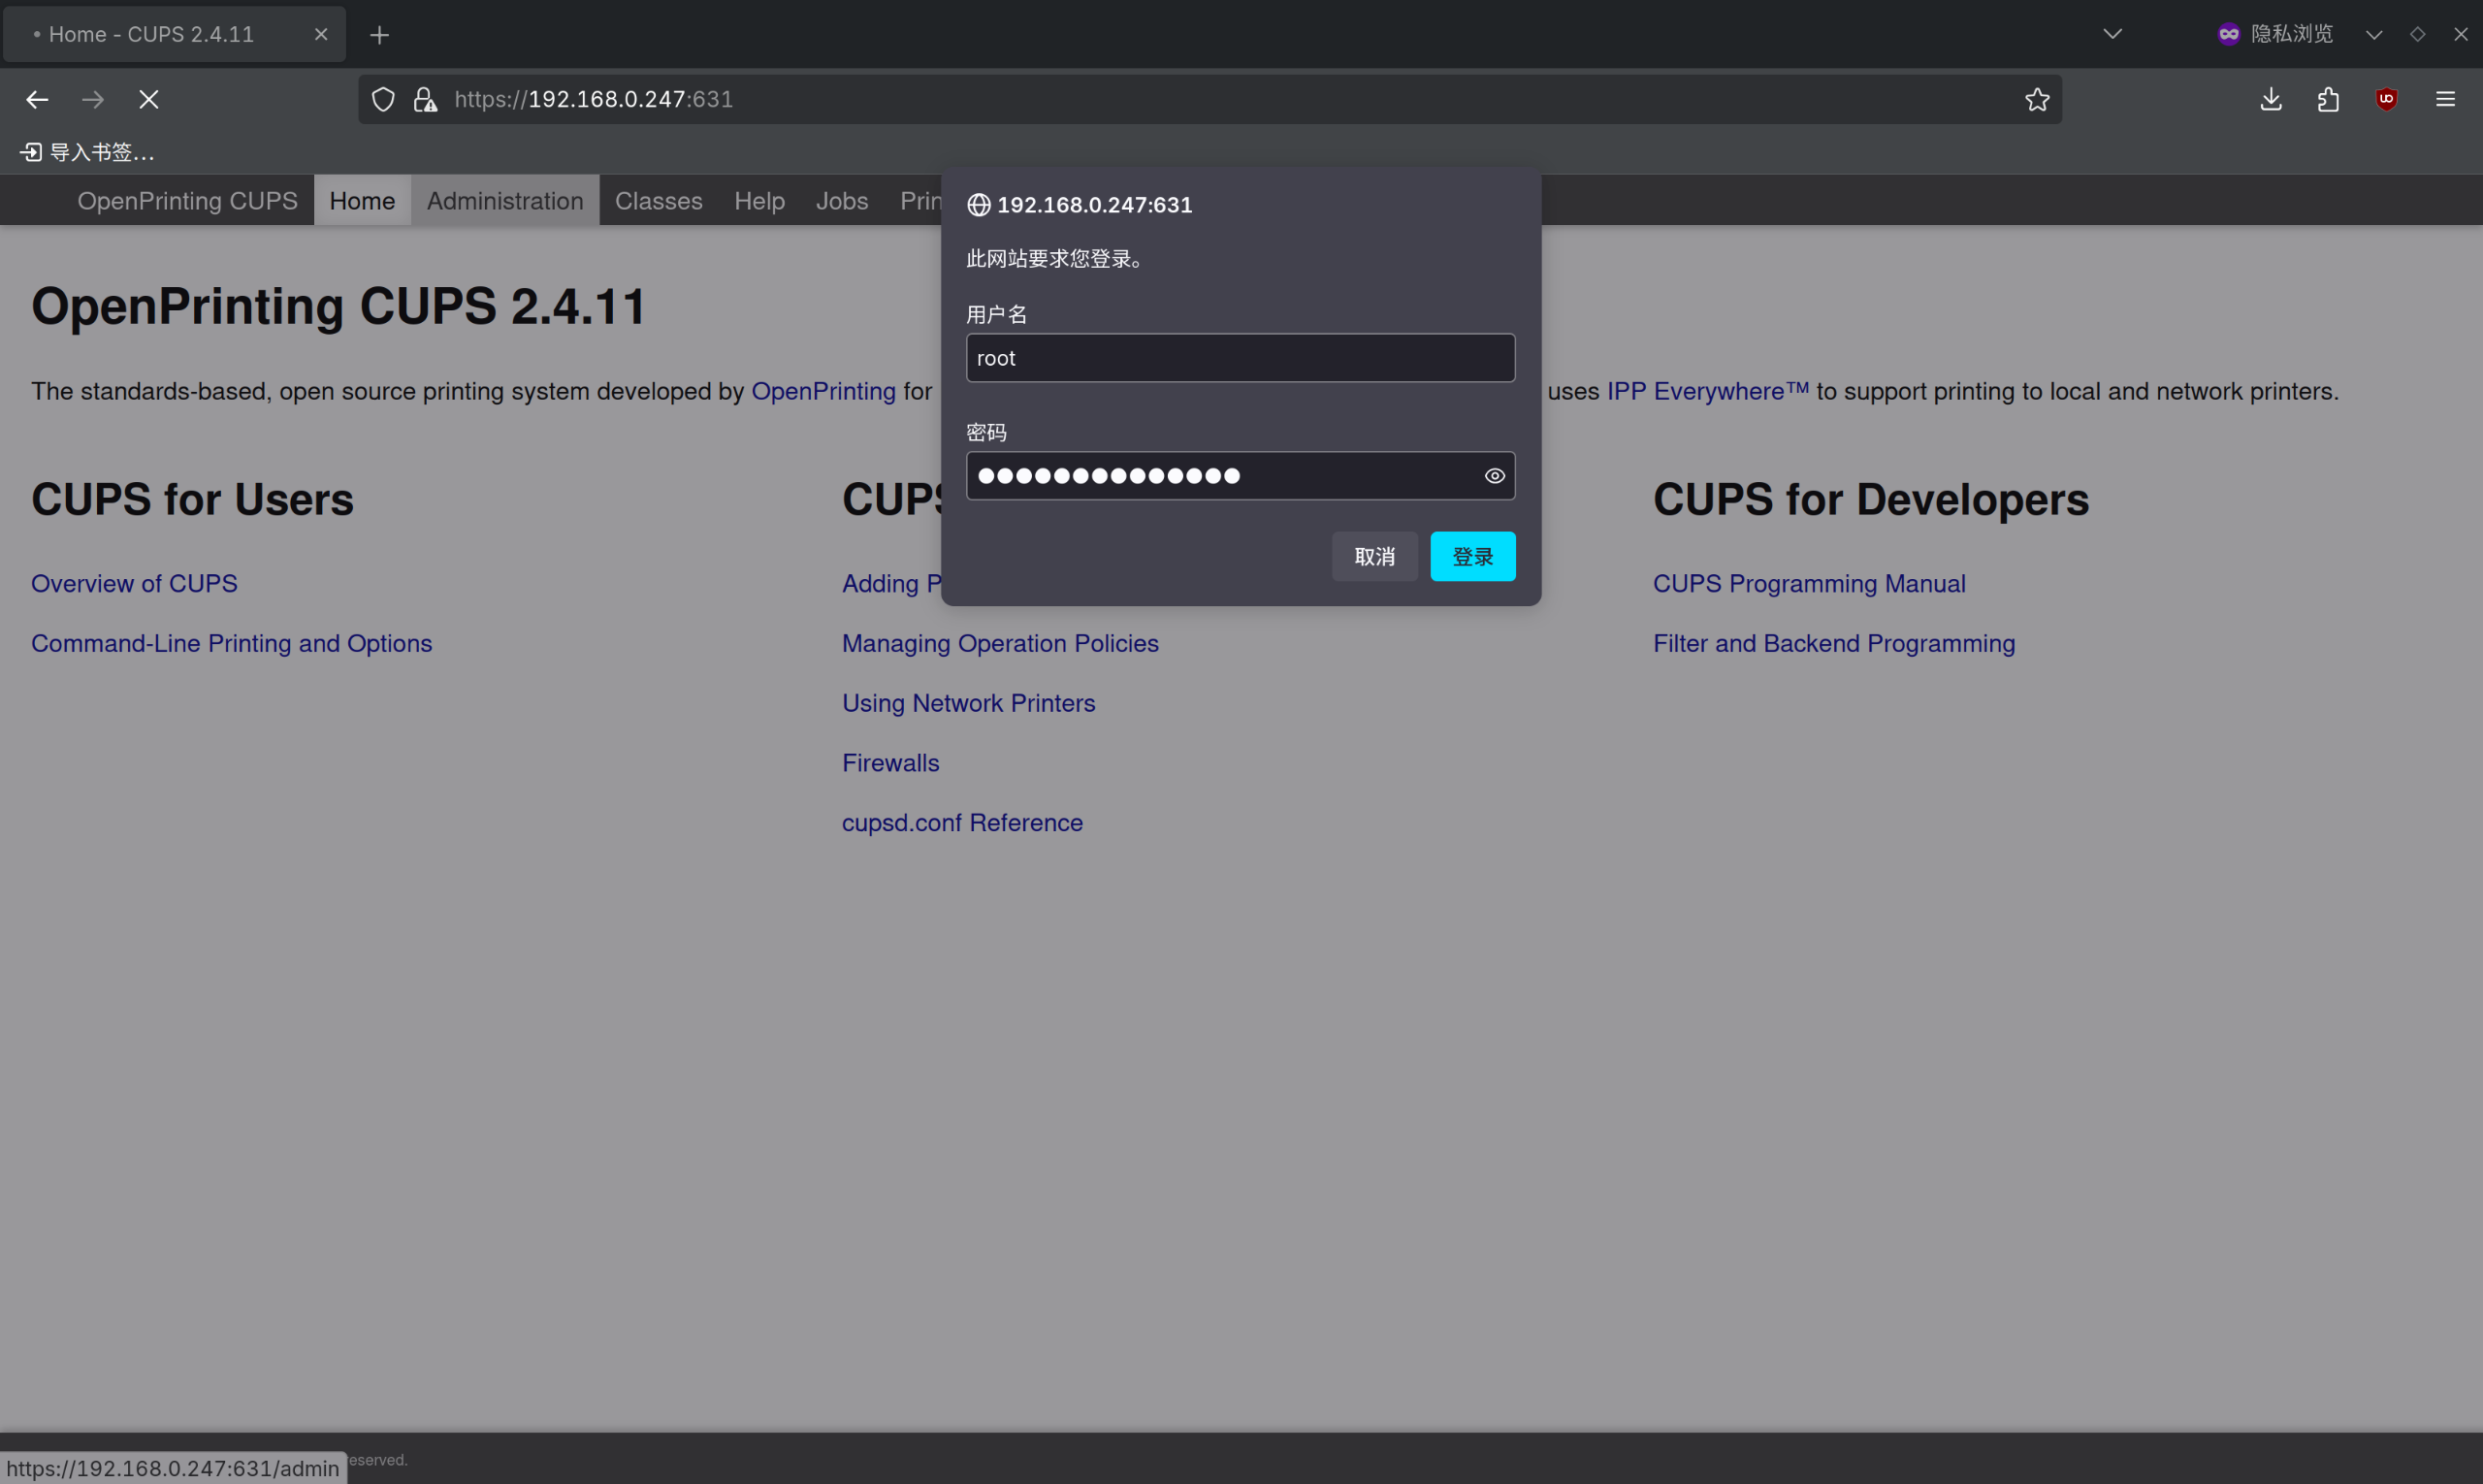2483x1484 pixels.
Task: Open a new browser tab
Action: click(379, 35)
